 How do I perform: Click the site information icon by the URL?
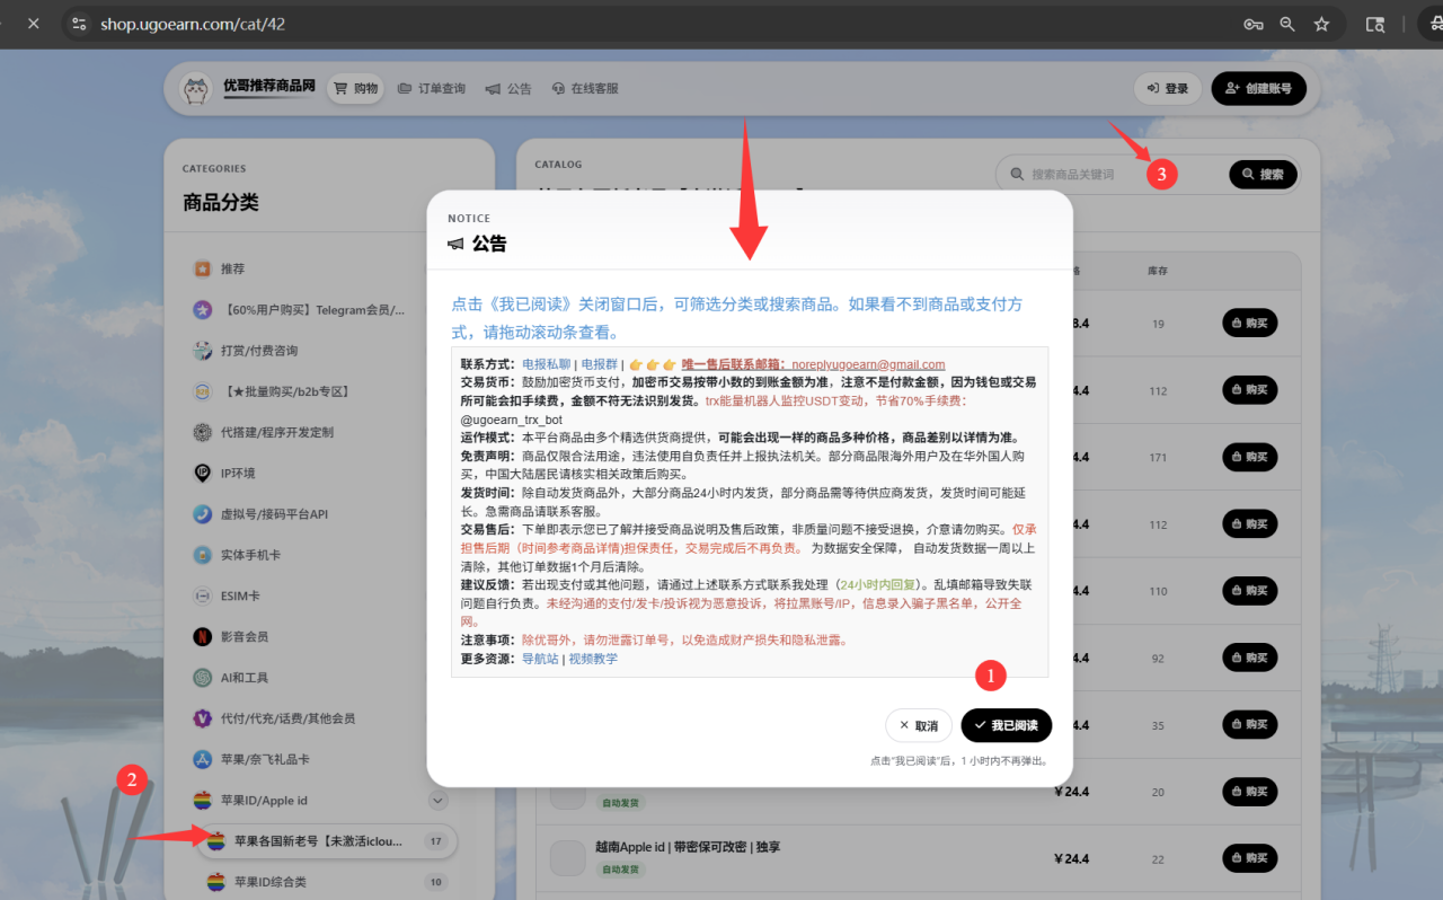tap(79, 24)
